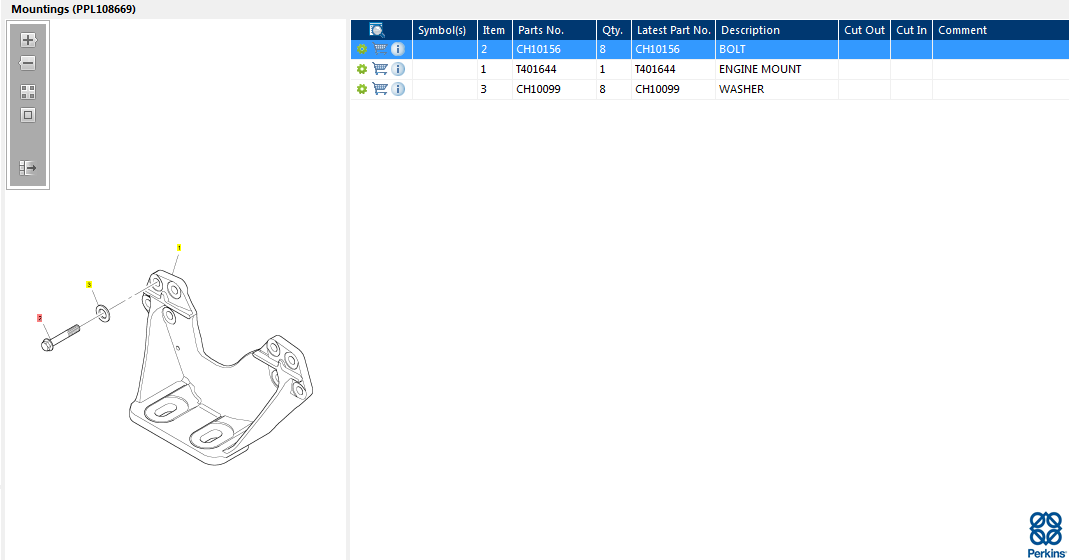
Task: Toggle the parts list panel arrow icon
Action: point(28,168)
